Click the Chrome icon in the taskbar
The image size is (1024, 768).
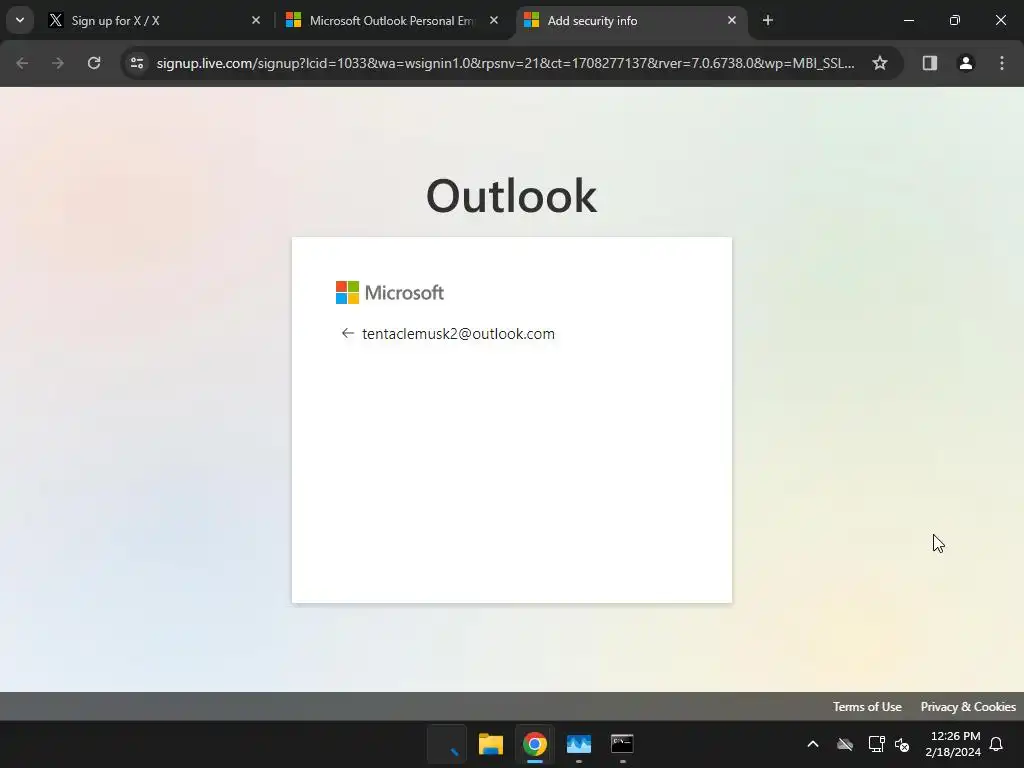[x=534, y=744]
